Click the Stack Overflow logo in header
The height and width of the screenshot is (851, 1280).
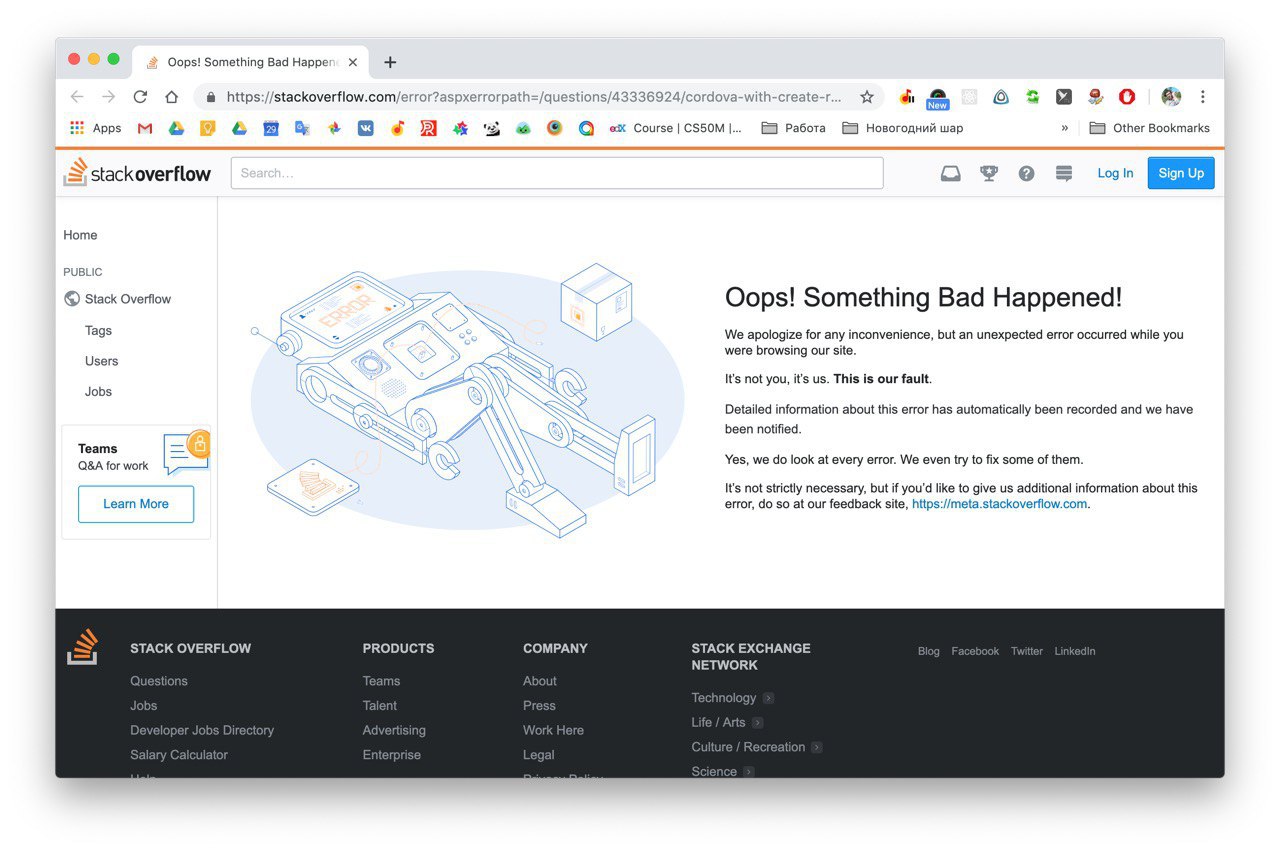(138, 173)
